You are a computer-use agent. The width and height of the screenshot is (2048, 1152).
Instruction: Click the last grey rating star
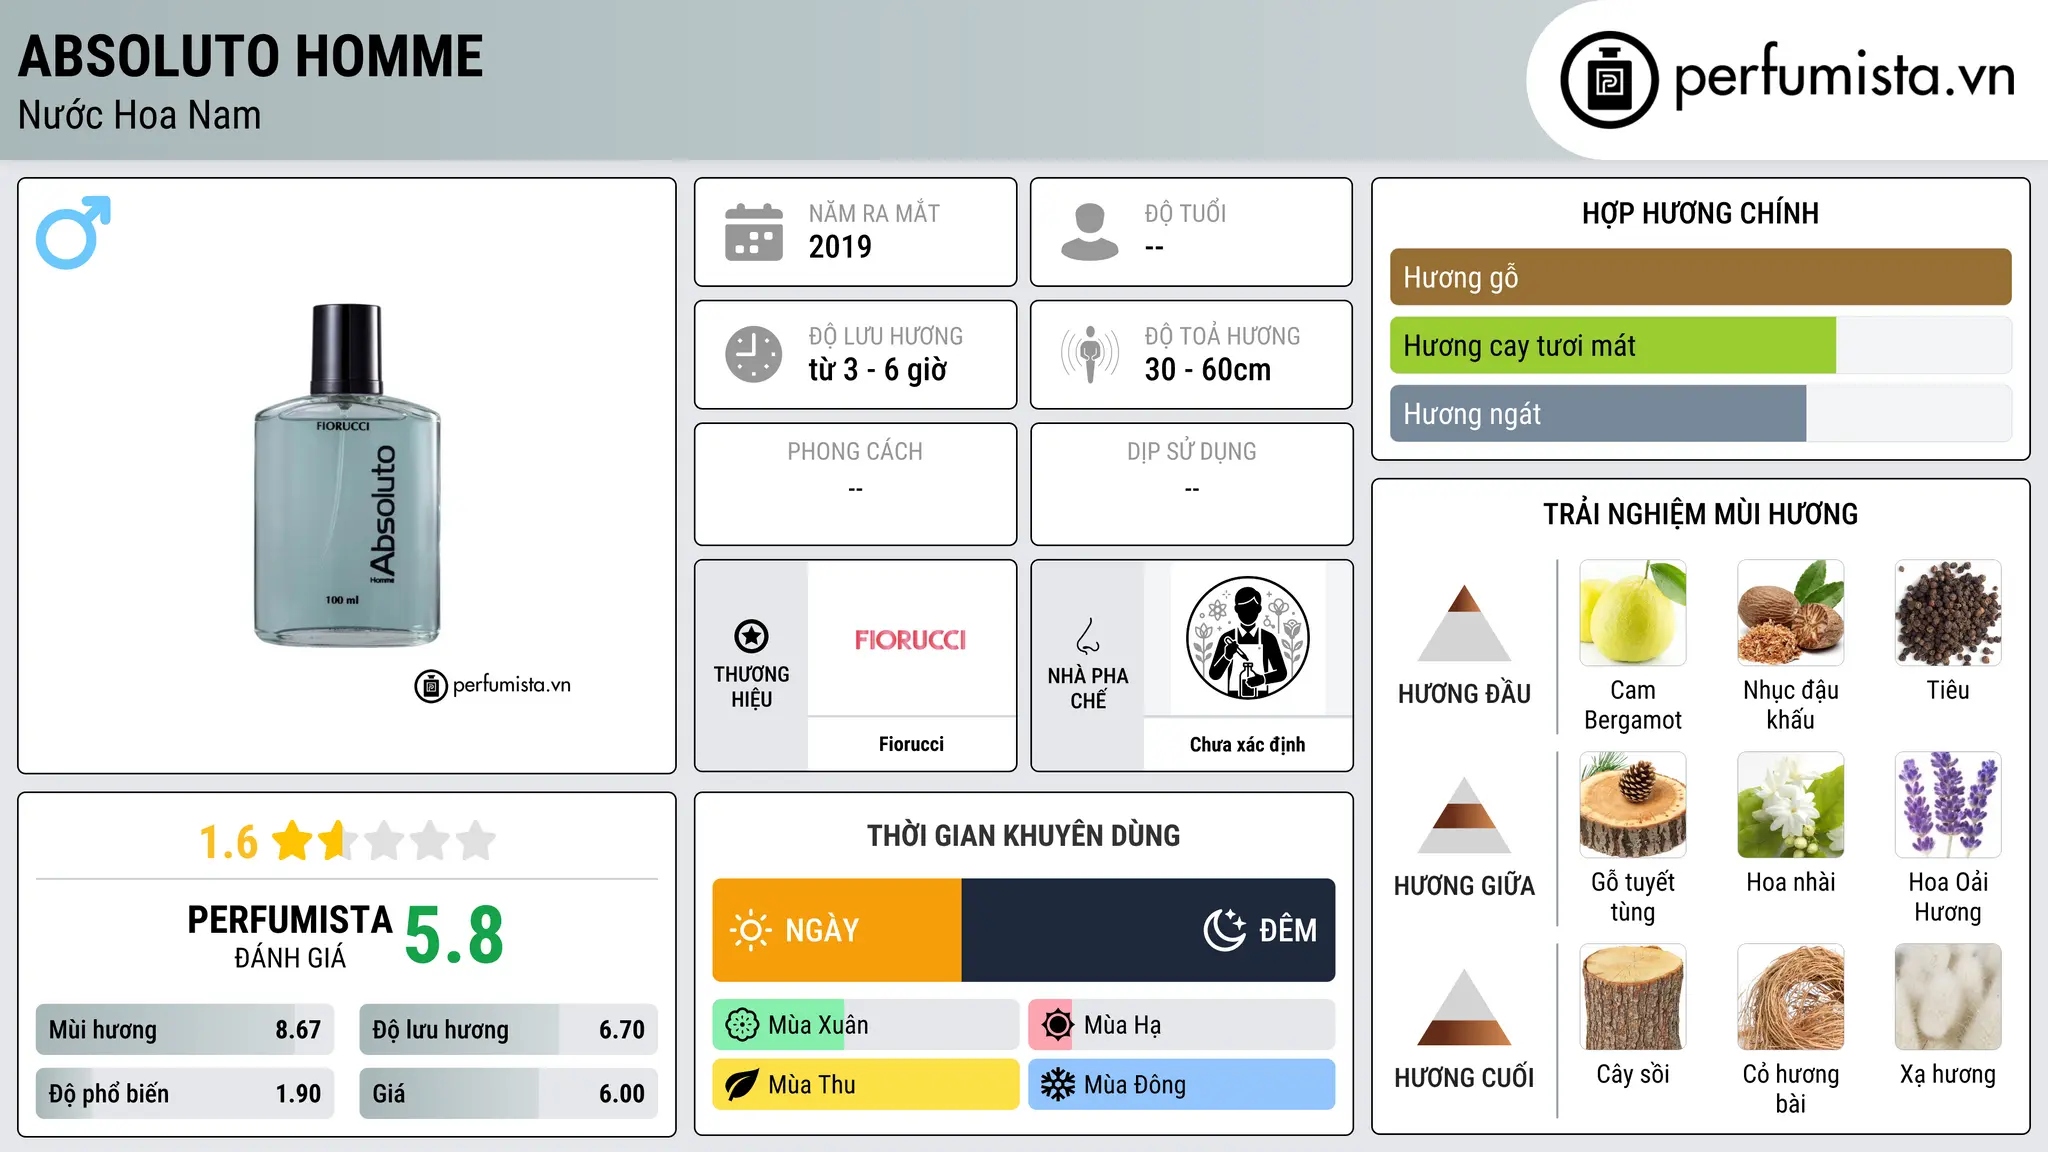coord(476,841)
